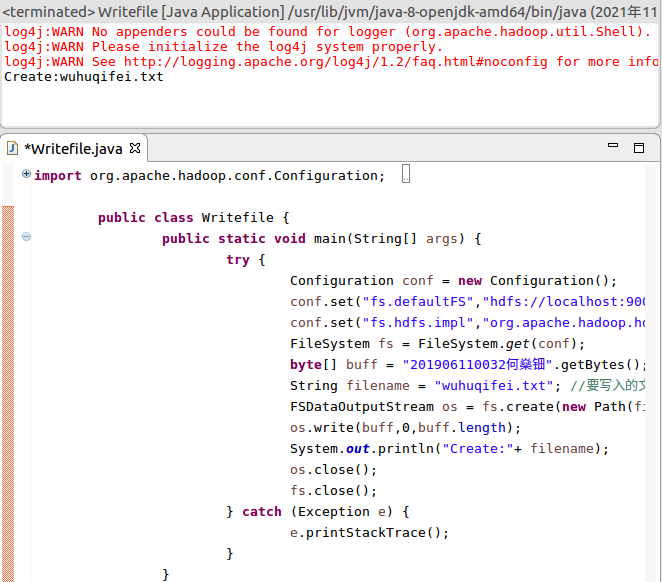The image size is (662, 582).
Task: Collapse the main method fold marker
Action: [x=26, y=236]
